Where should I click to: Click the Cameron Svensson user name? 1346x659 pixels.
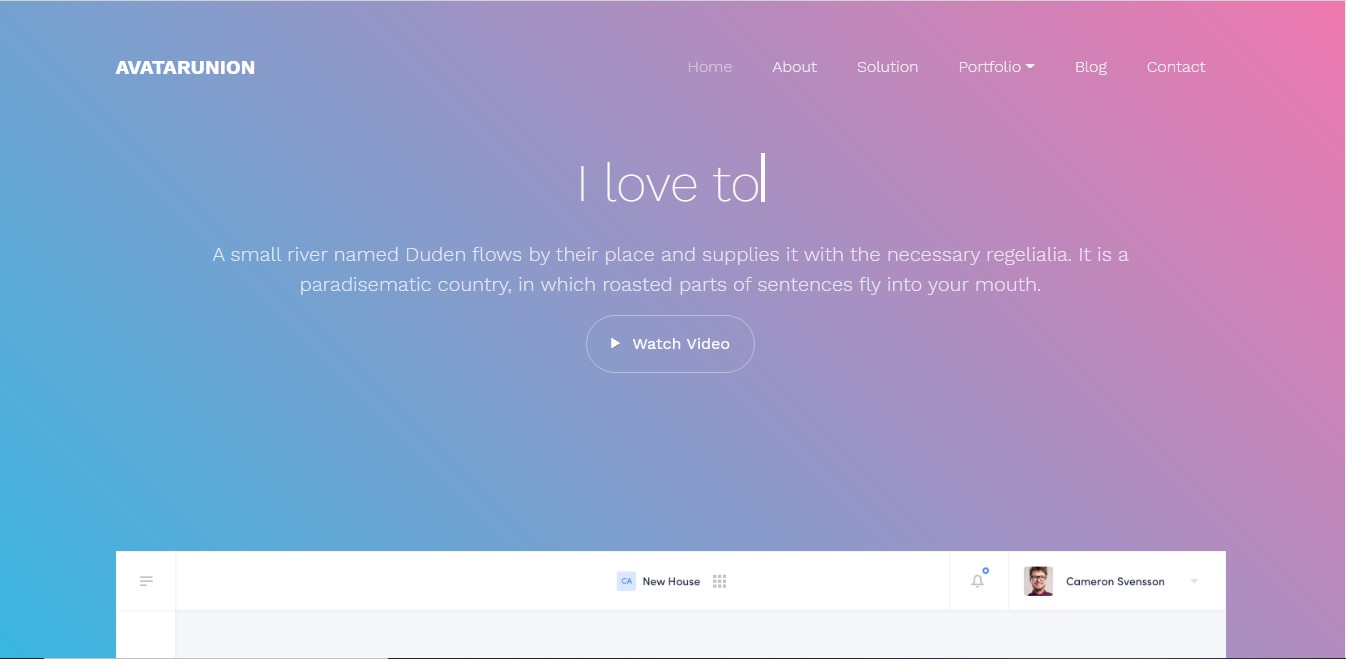1115,581
